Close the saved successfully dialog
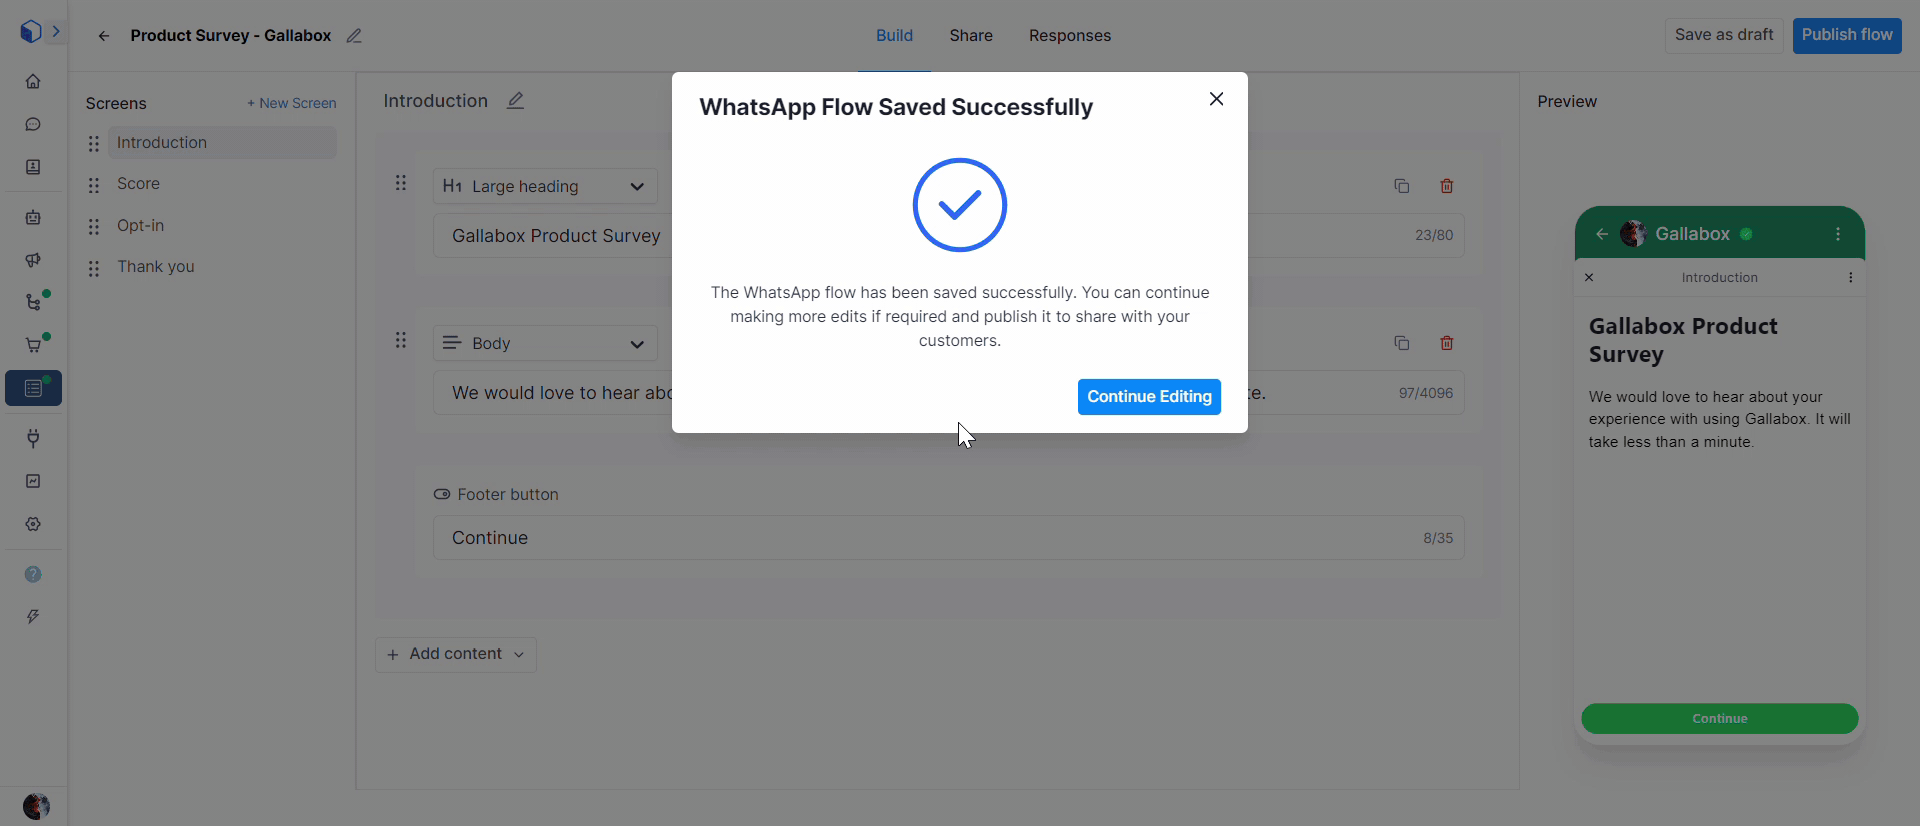The image size is (1920, 826). pyautogui.click(x=1216, y=99)
